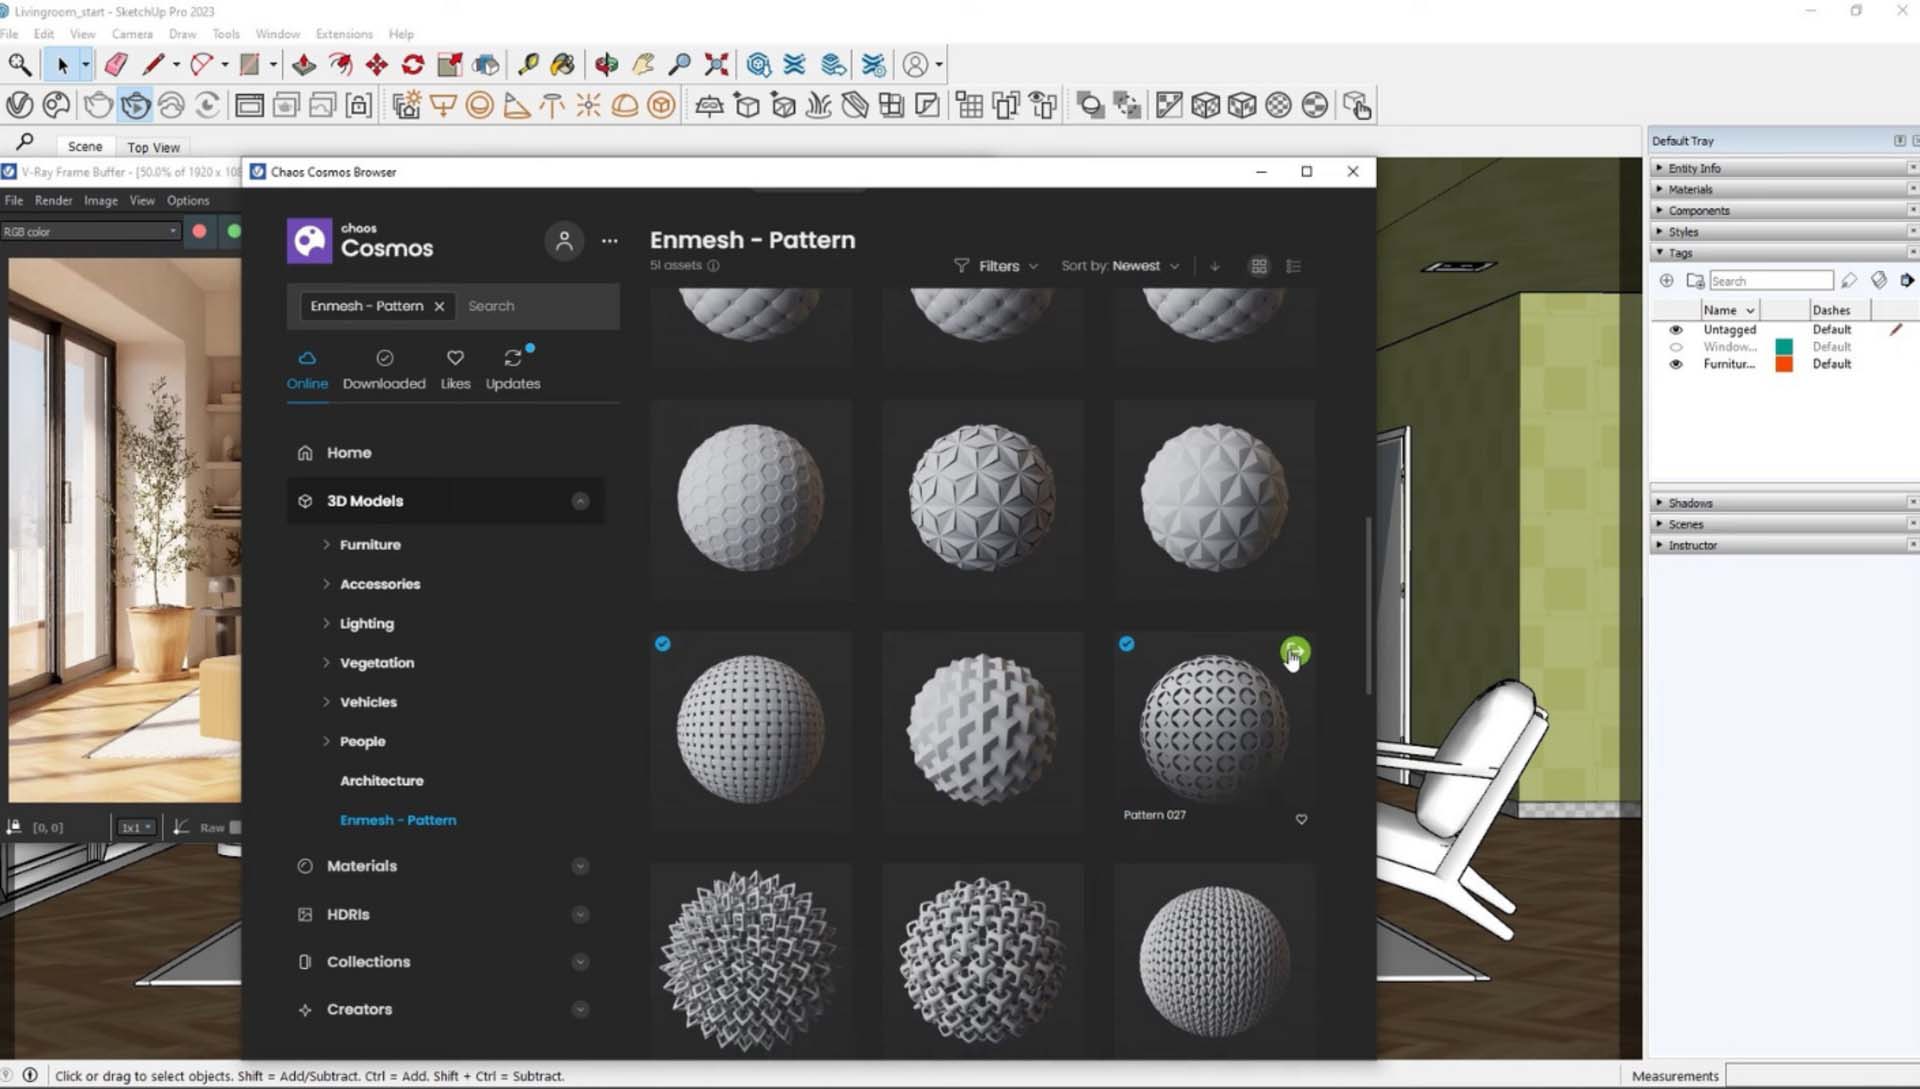
Task: Click the Paint Bucket tool
Action: pyautogui.click(x=563, y=65)
